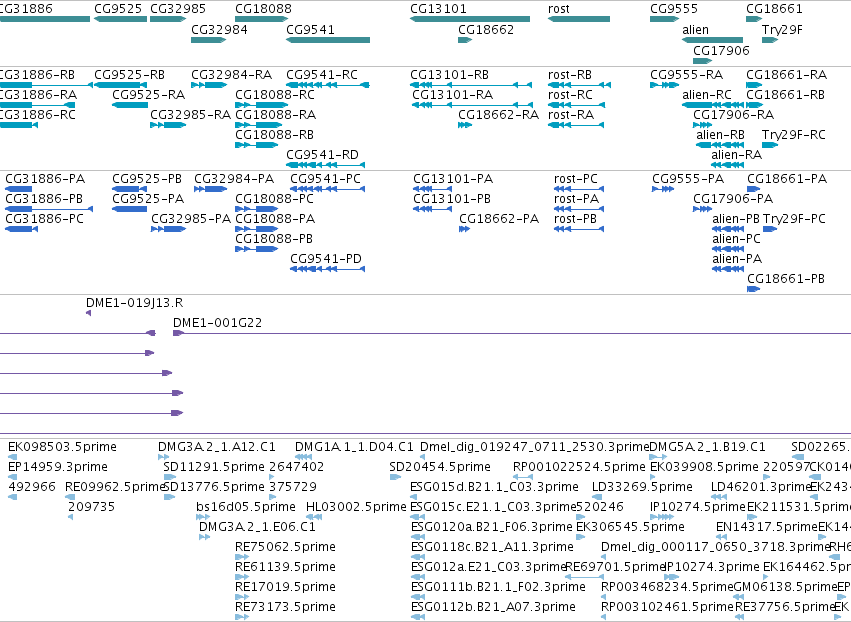851x622 pixels.
Task: Select the SD20454.5prime EST
Action: point(395,477)
